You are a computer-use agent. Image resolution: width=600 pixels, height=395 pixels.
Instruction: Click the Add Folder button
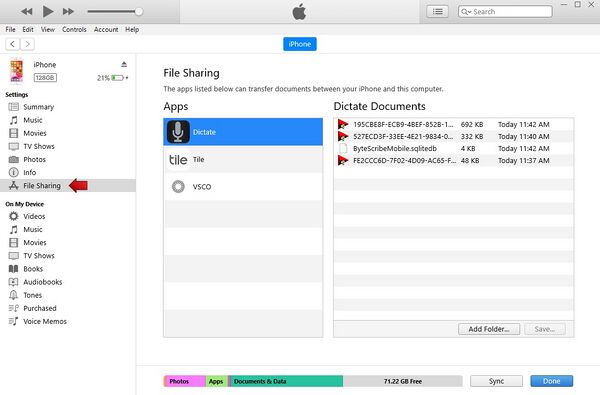click(489, 329)
